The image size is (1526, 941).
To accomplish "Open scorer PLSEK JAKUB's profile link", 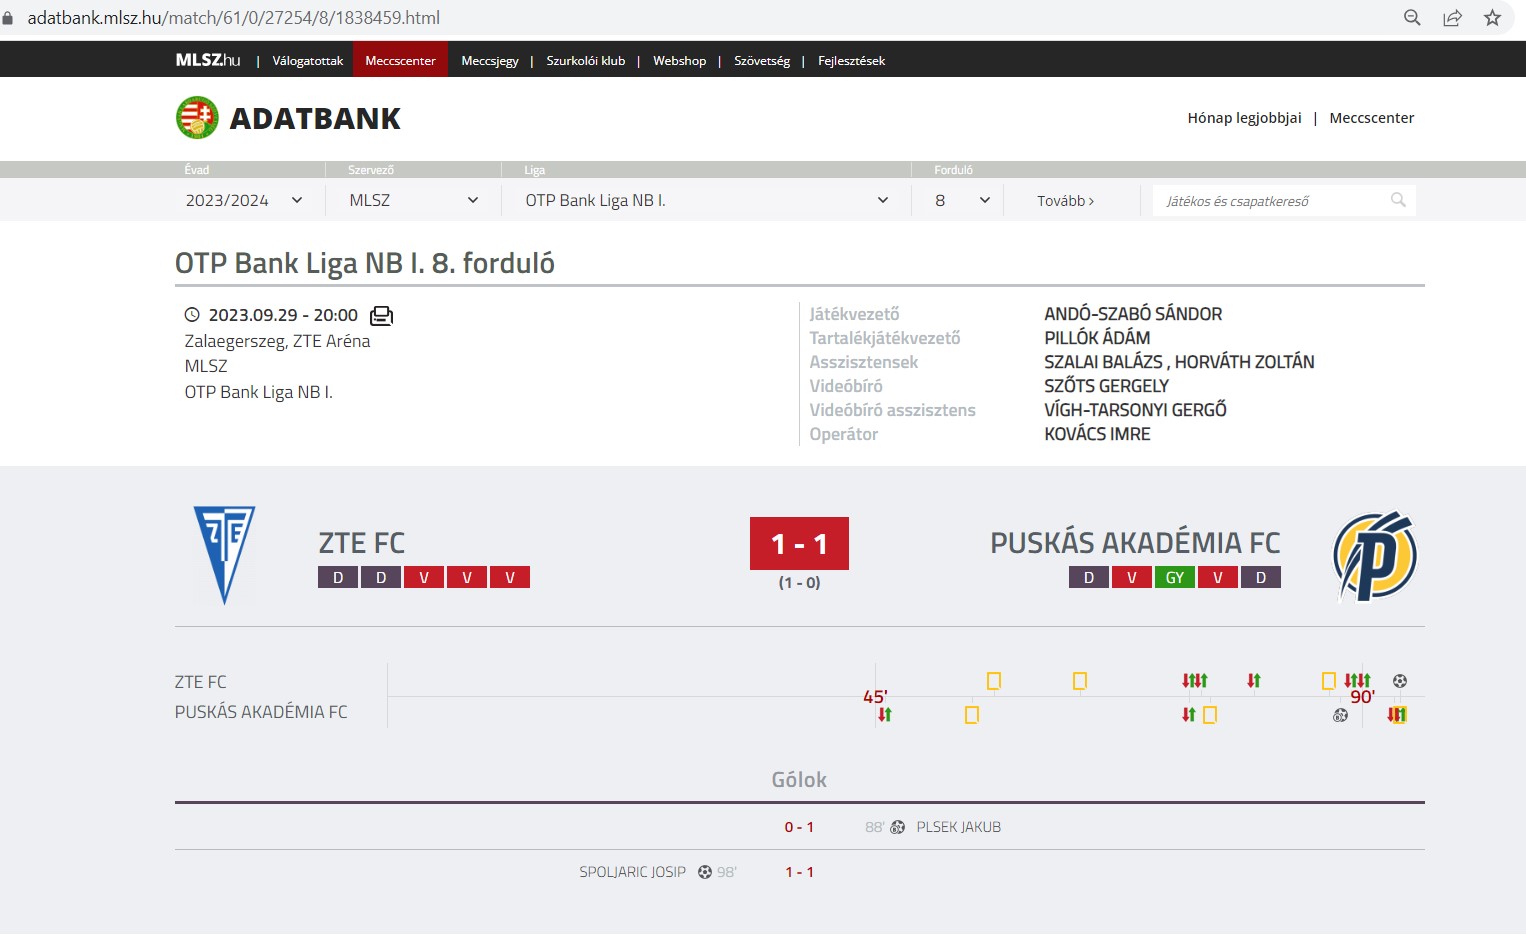I will pos(959,827).
